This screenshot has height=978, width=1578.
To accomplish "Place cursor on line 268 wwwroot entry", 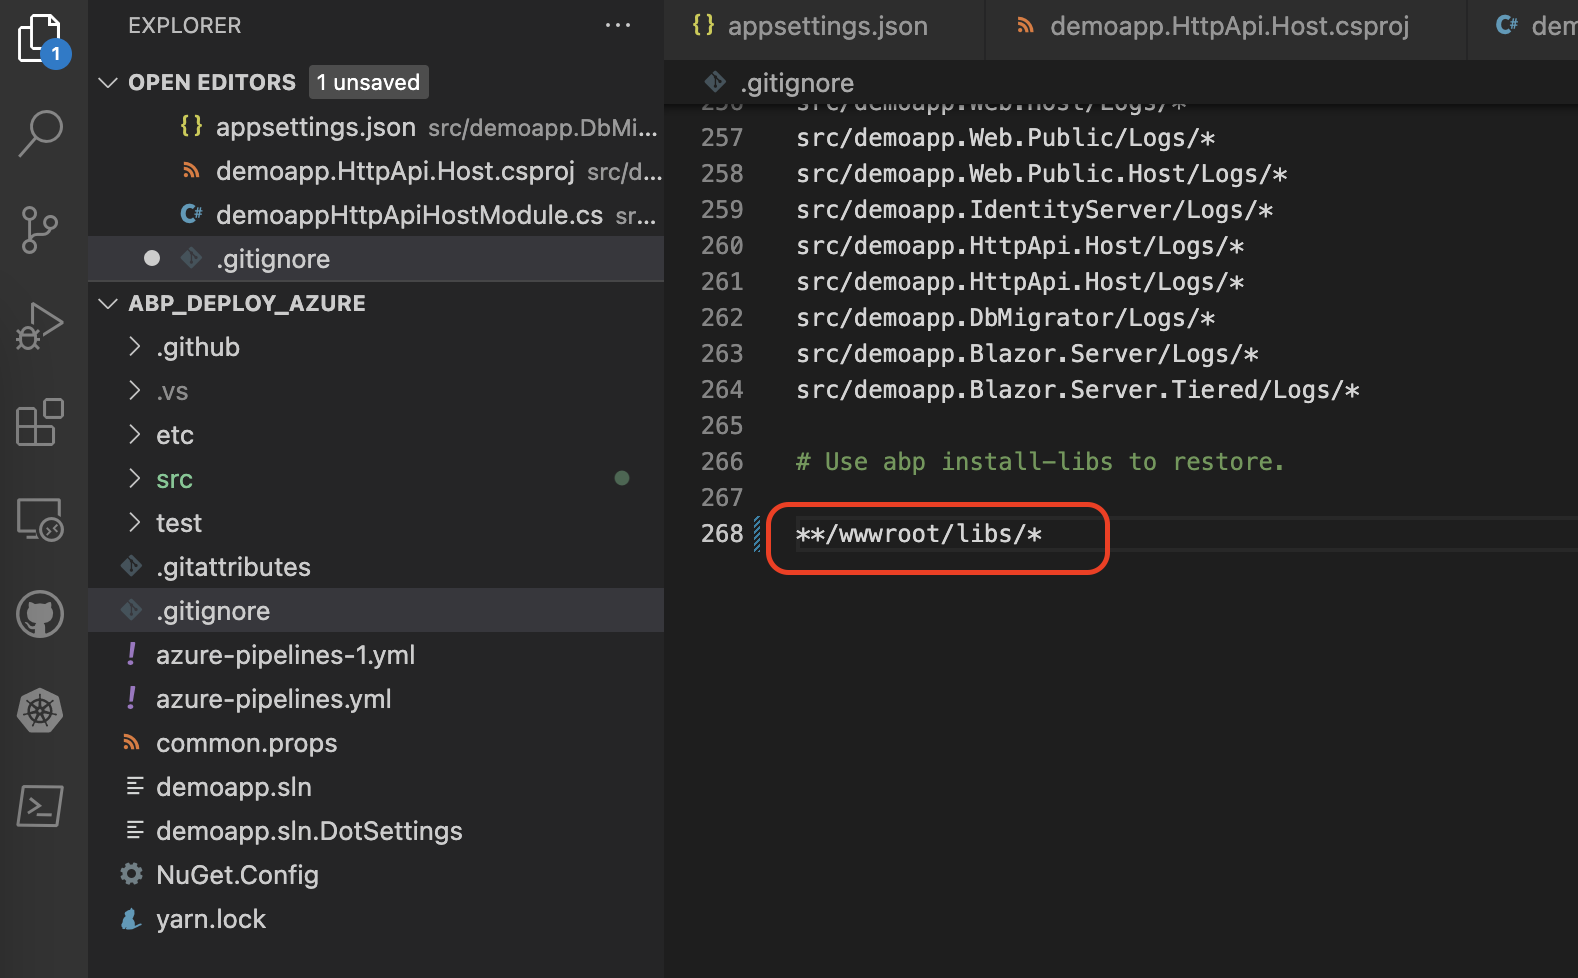I will (918, 534).
